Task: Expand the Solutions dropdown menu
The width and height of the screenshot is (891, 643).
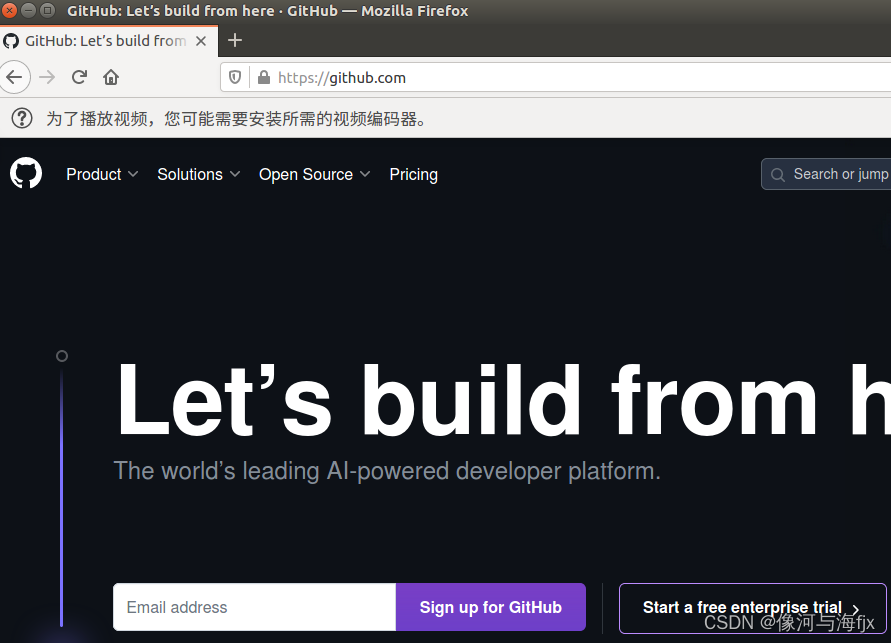Action: (x=198, y=174)
